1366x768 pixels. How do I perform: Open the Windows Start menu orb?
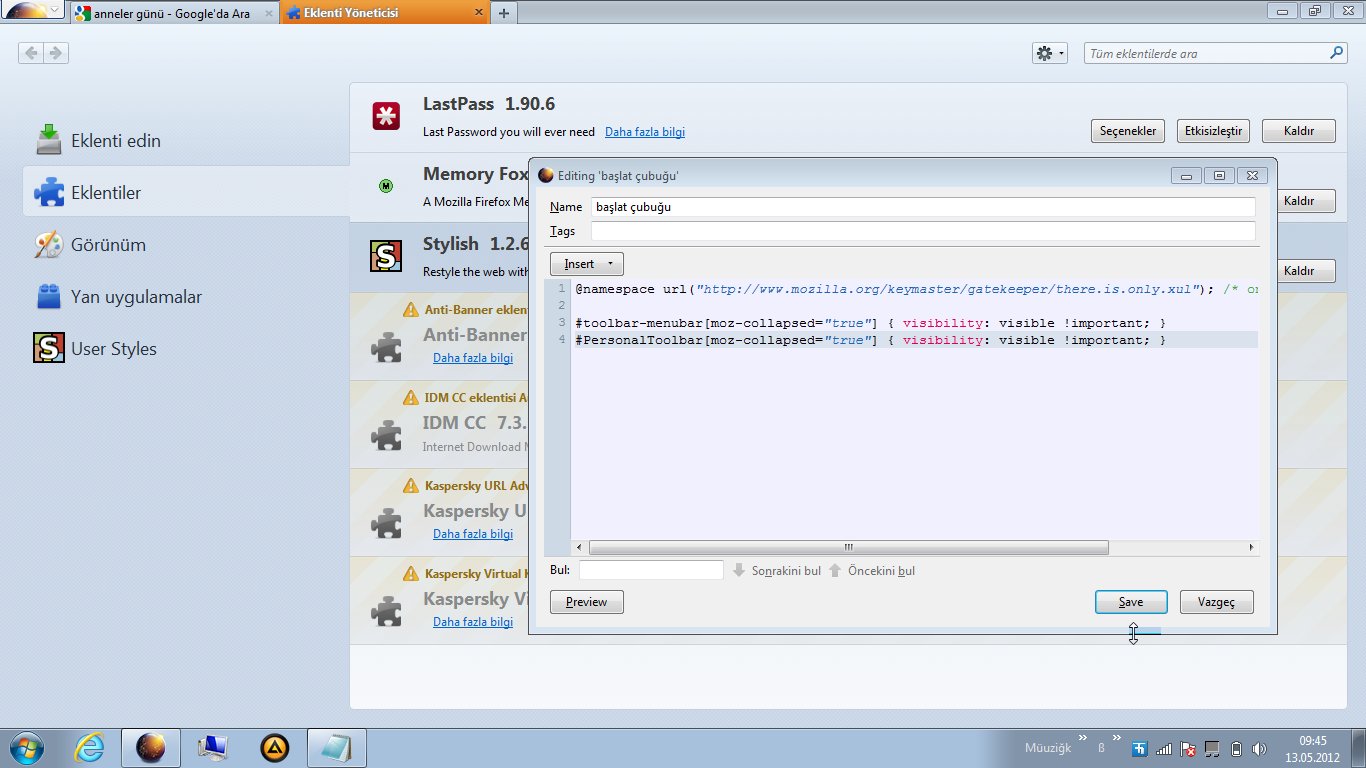coord(26,748)
